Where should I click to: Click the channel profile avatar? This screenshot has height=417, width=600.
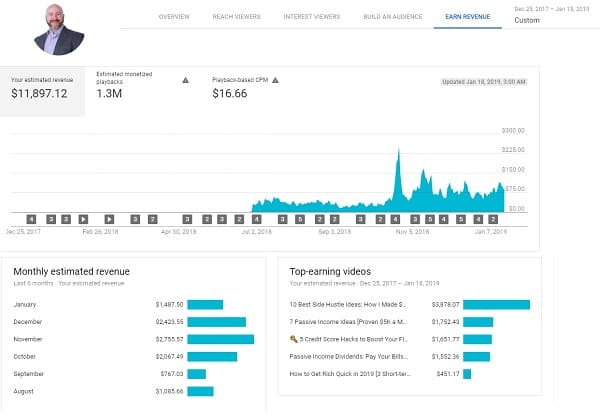coord(59,29)
